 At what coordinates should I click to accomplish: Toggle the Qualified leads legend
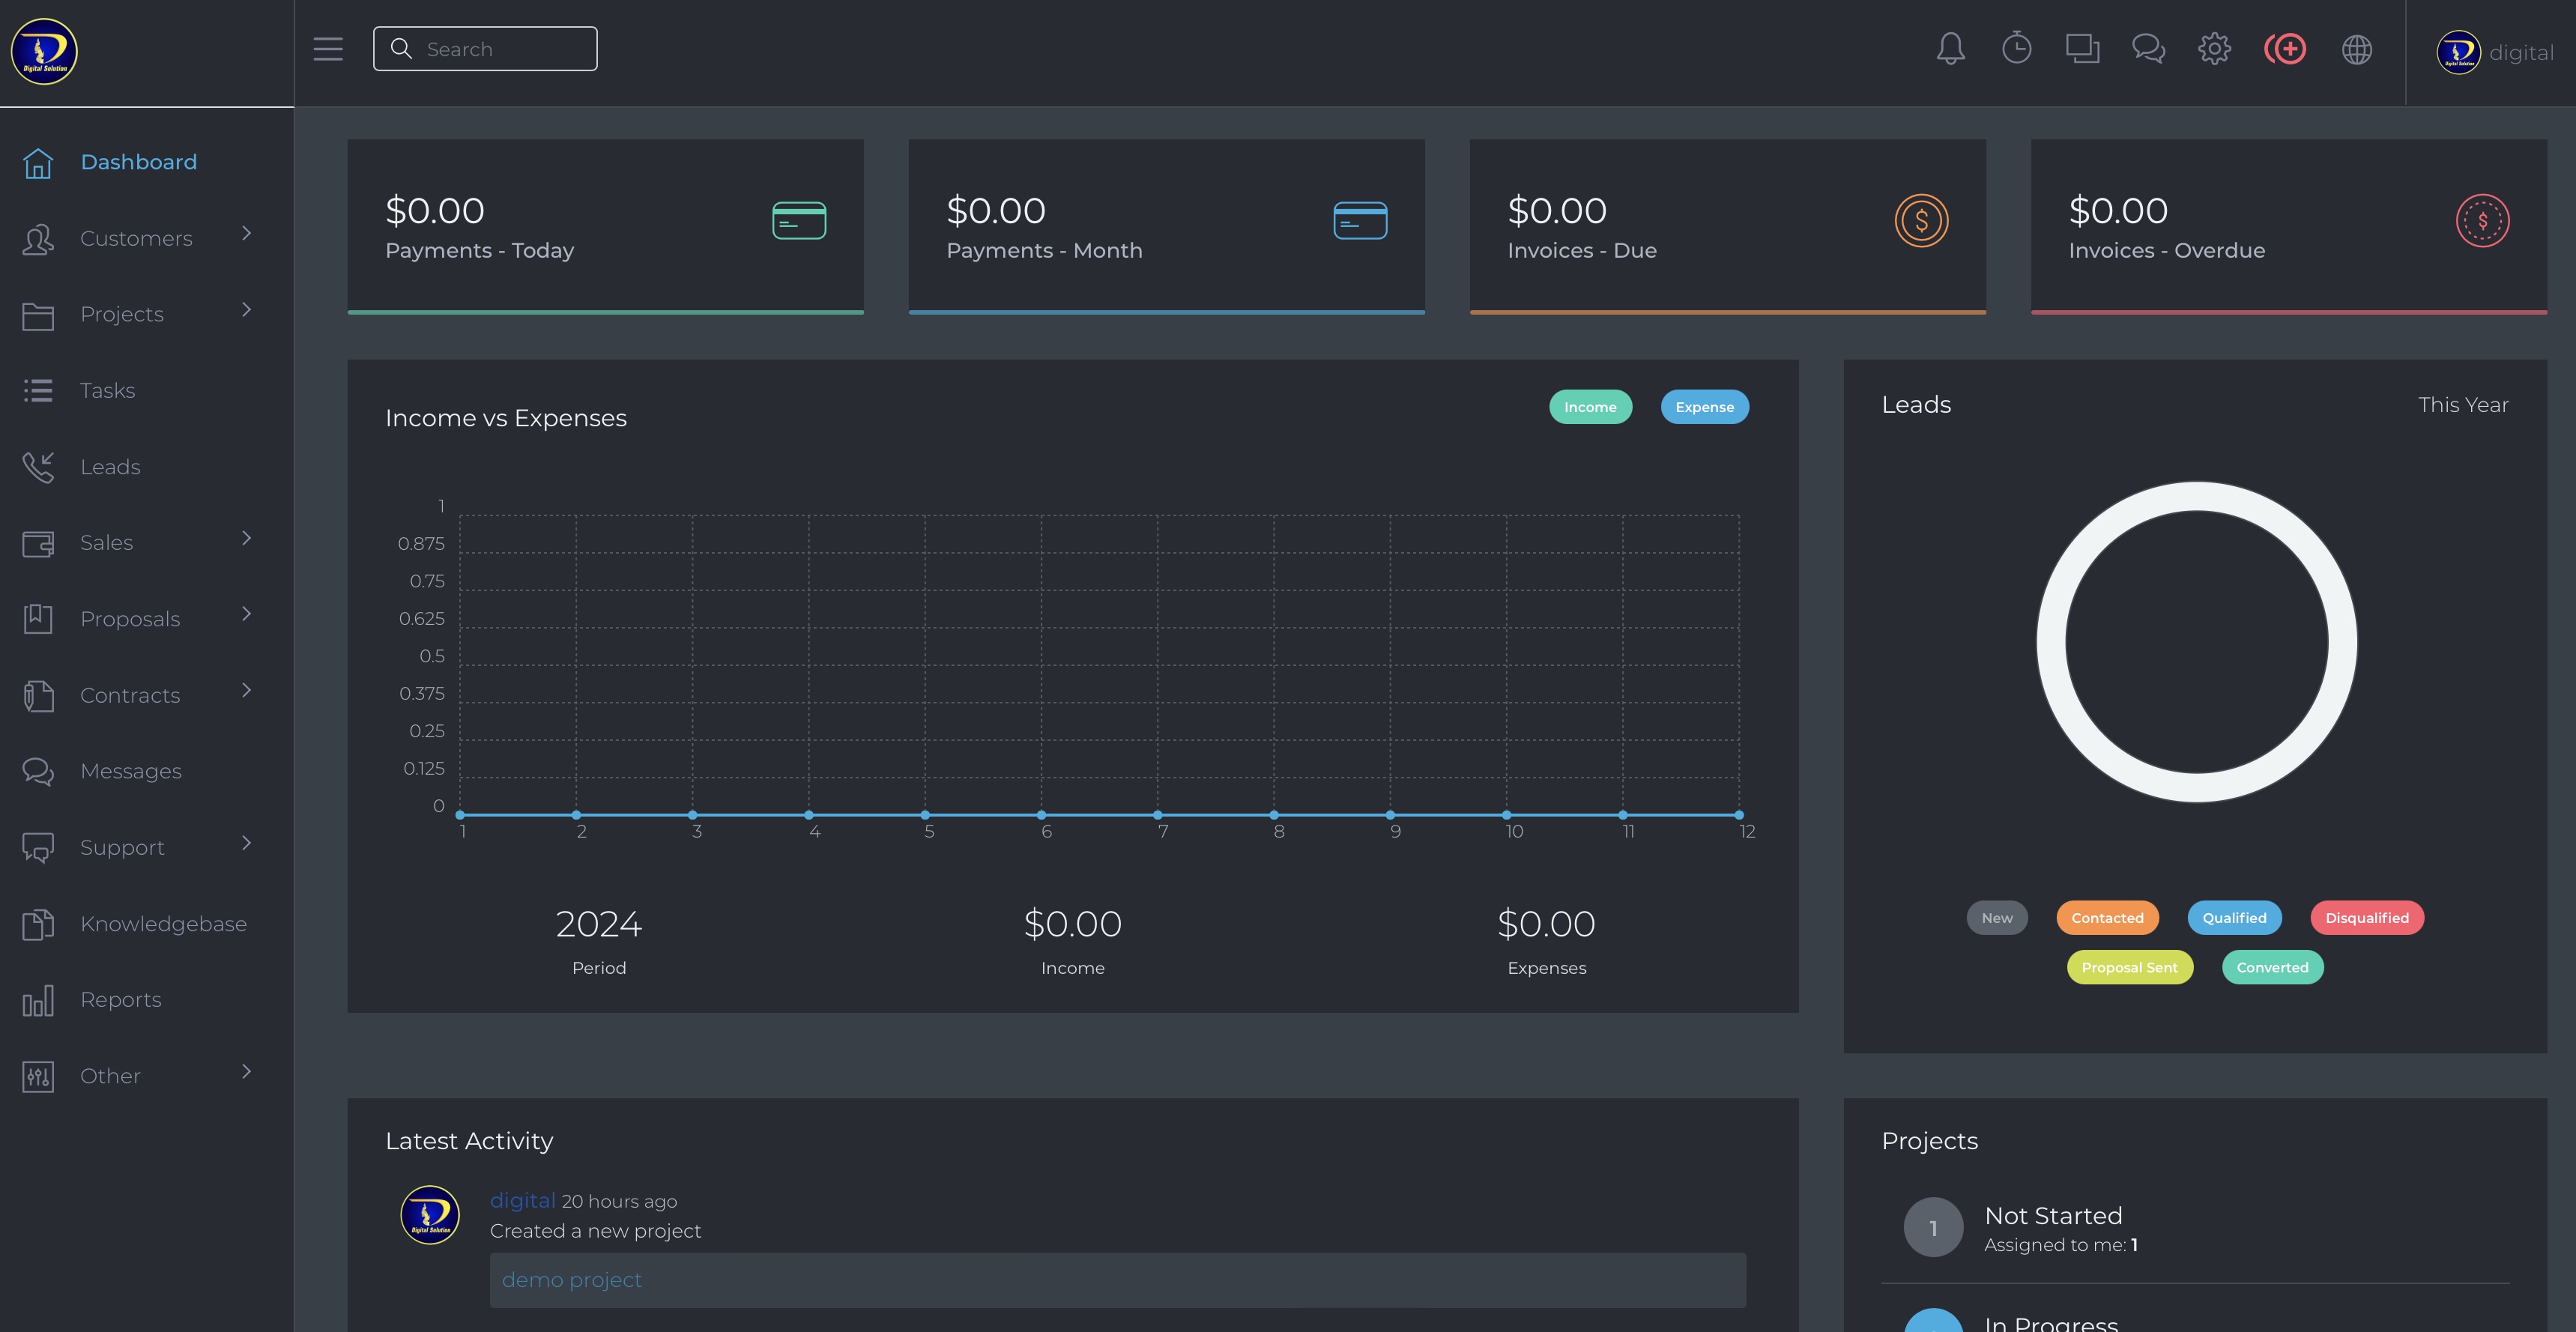[2234, 918]
